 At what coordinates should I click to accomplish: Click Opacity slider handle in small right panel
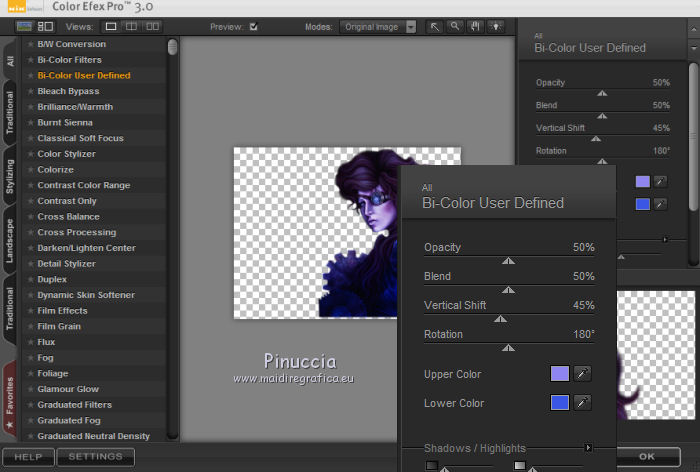pos(602,93)
